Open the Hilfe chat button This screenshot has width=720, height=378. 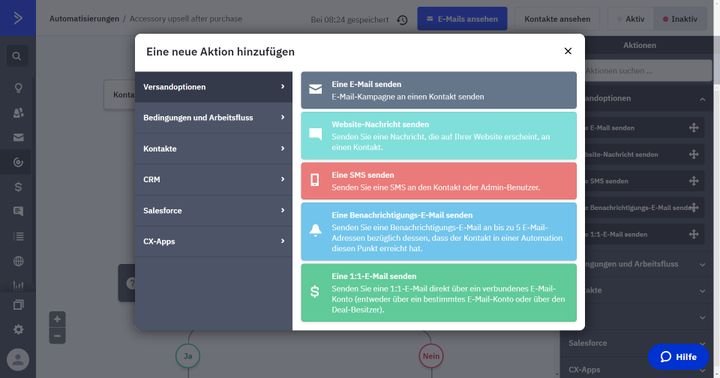click(678, 357)
